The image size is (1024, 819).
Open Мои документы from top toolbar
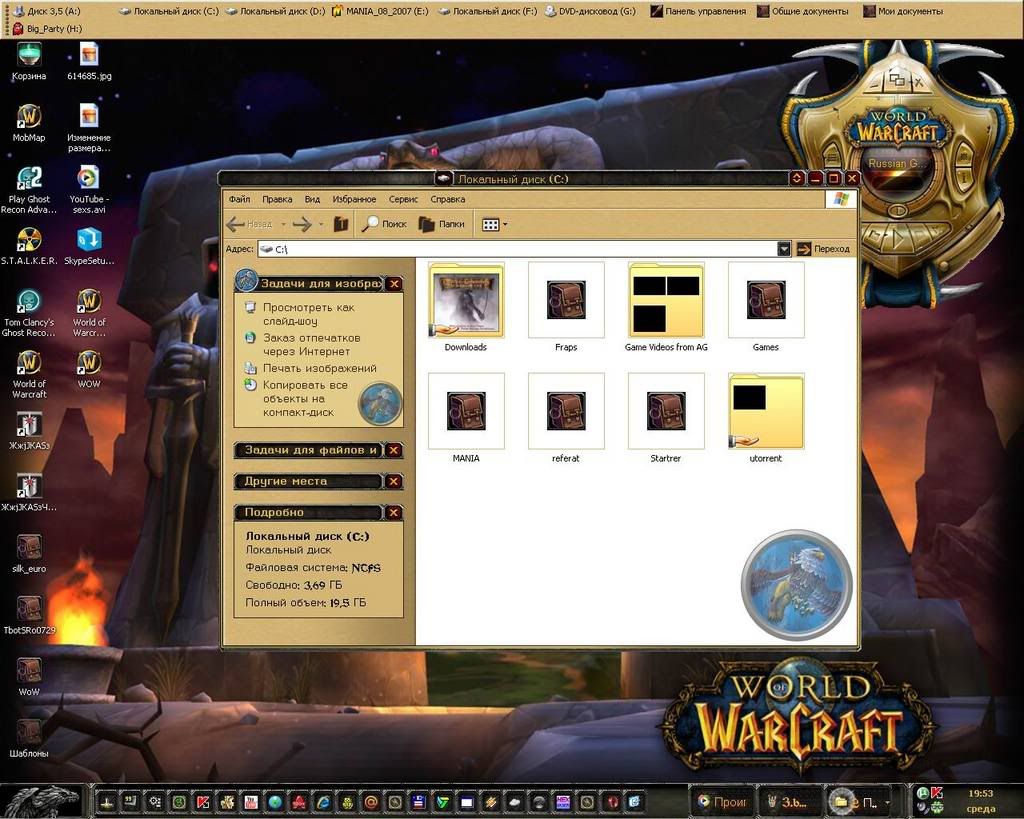[x=903, y=11]
